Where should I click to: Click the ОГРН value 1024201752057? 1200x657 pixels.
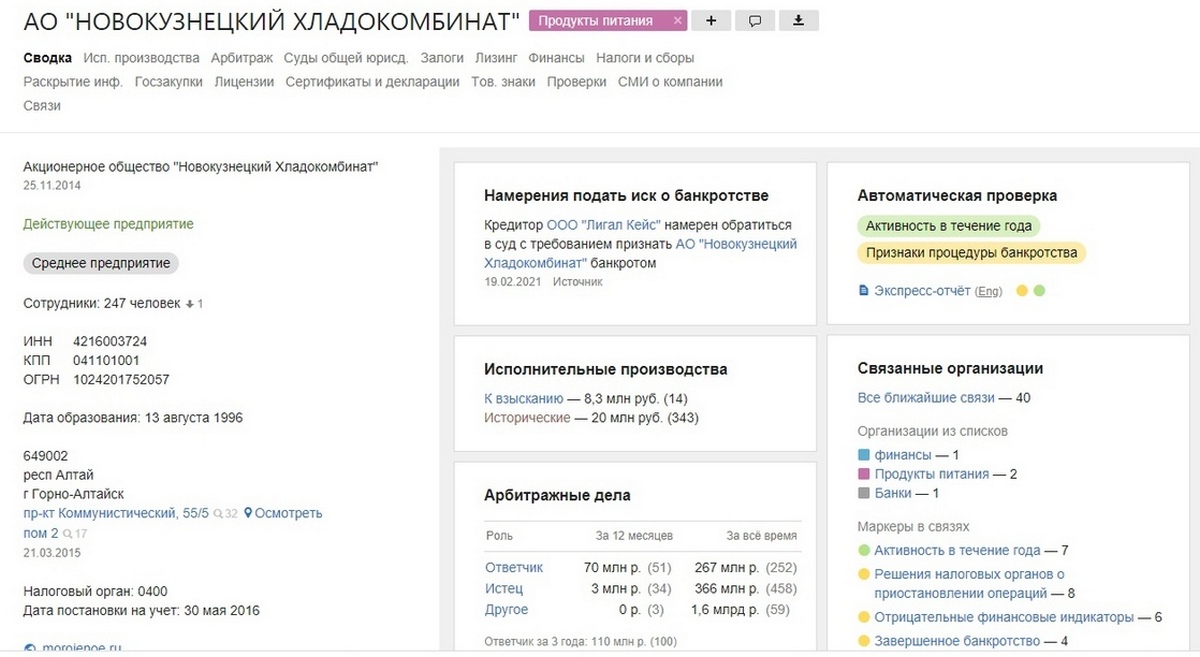[x=121, y=379]
